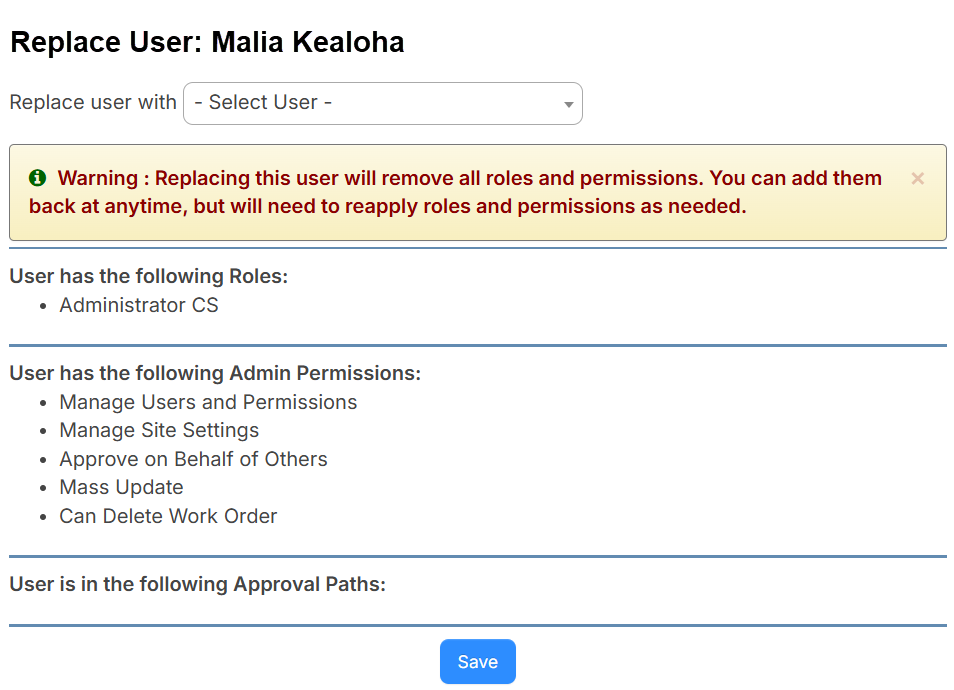Dismiss the warning message using the X
The image size is (954, 690).
pyautogui.click(x=917, y=178)
